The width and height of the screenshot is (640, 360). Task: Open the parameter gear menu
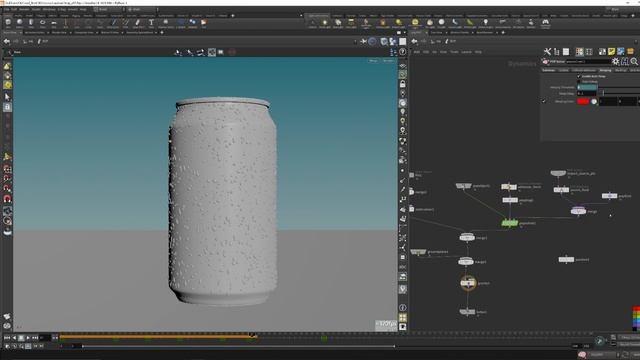(x=615, y=62)
